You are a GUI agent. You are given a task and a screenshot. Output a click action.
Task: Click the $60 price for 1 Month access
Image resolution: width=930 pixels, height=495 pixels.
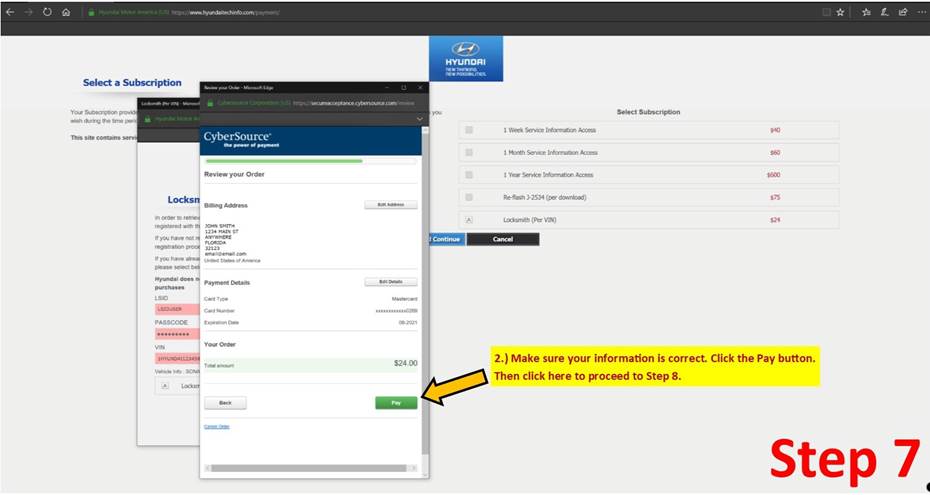tap(775, 153)
